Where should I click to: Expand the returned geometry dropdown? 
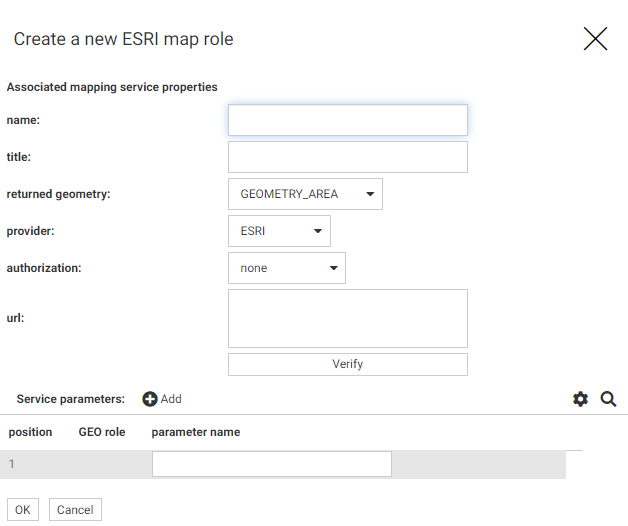click(305, 194)
